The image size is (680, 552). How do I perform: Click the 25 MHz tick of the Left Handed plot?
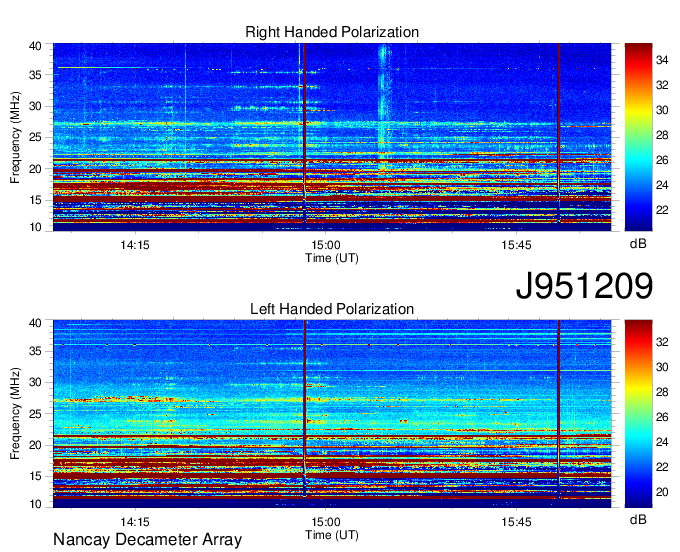pyautogui.click(x=35, y=414)
